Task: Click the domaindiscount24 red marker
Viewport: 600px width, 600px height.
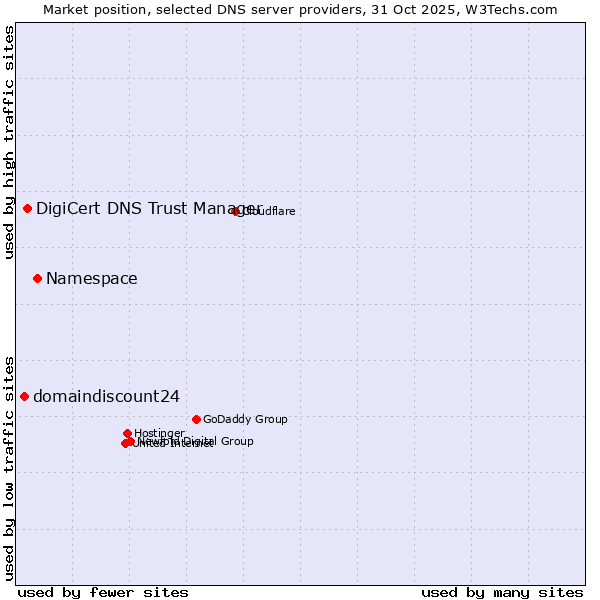Action: click(25, 396)
